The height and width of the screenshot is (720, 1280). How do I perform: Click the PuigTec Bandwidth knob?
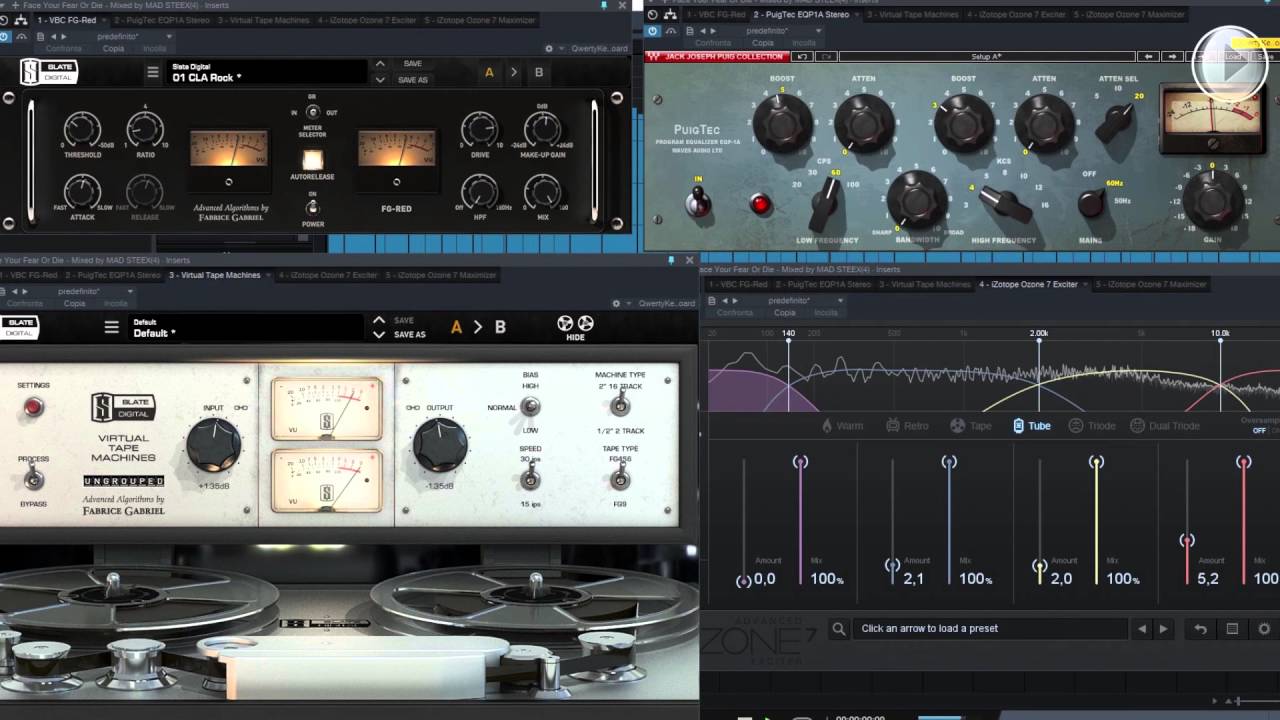click(915, 198)
